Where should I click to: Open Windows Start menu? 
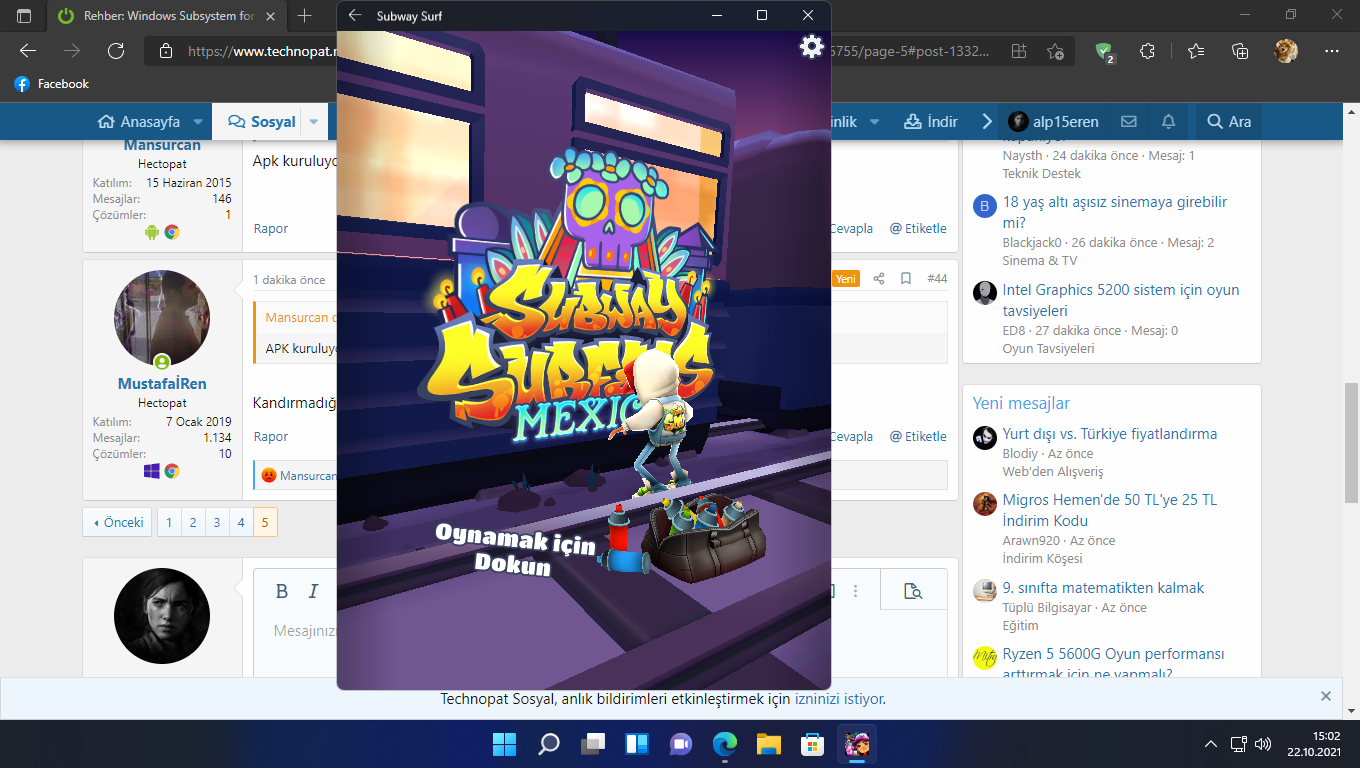(x=505, y=744)
